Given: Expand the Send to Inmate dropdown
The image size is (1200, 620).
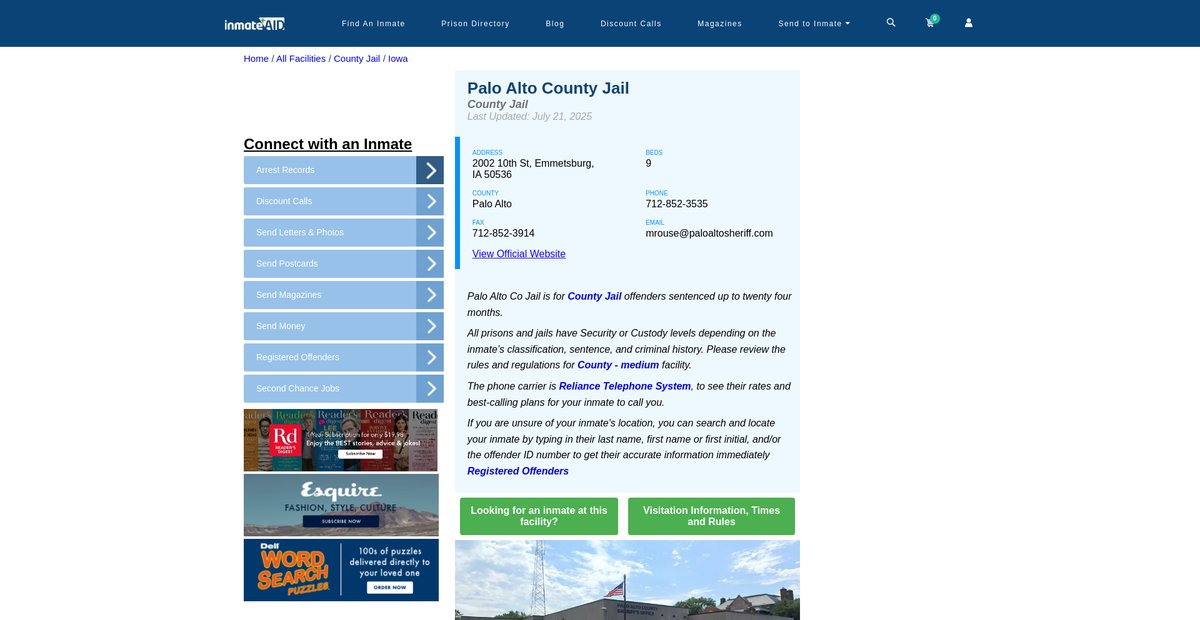Looking at the screenshot, I should point(814,23).
